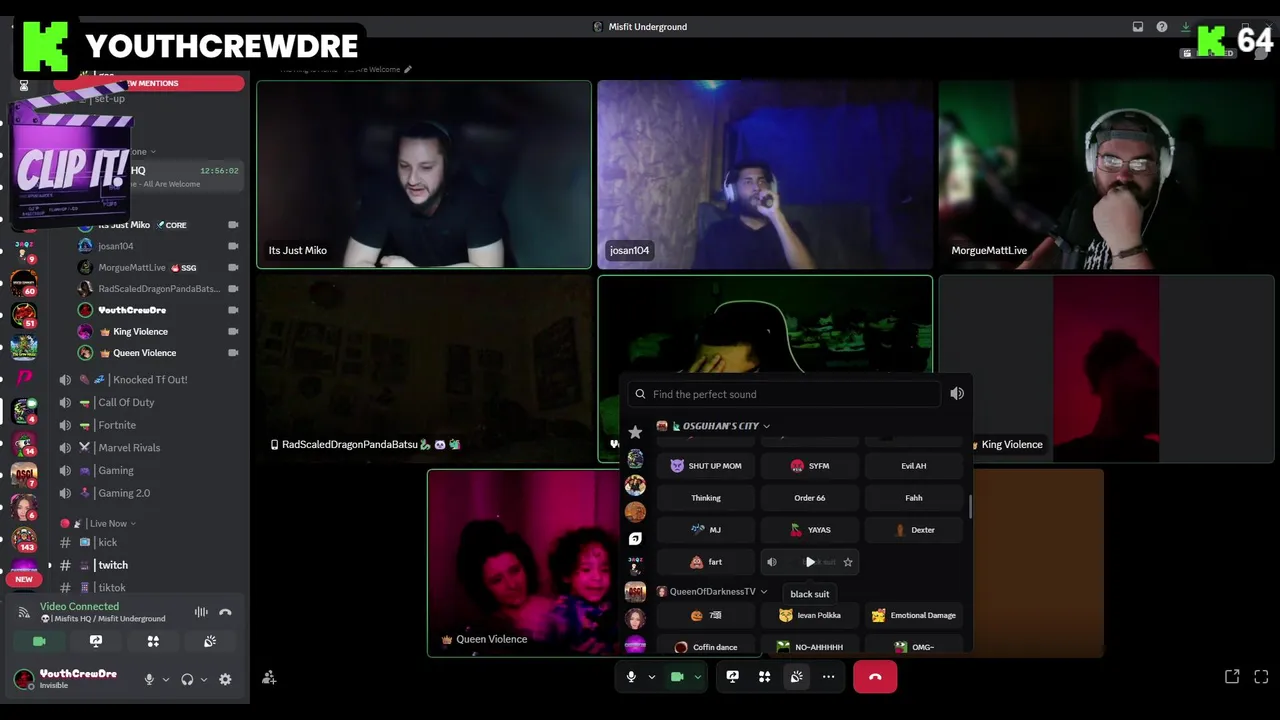The height and width of the screenshot is (720, 1280).
Task: Disconnect via Video Connected phone icon
Action: pyautogui.click(x=225, y=612)
